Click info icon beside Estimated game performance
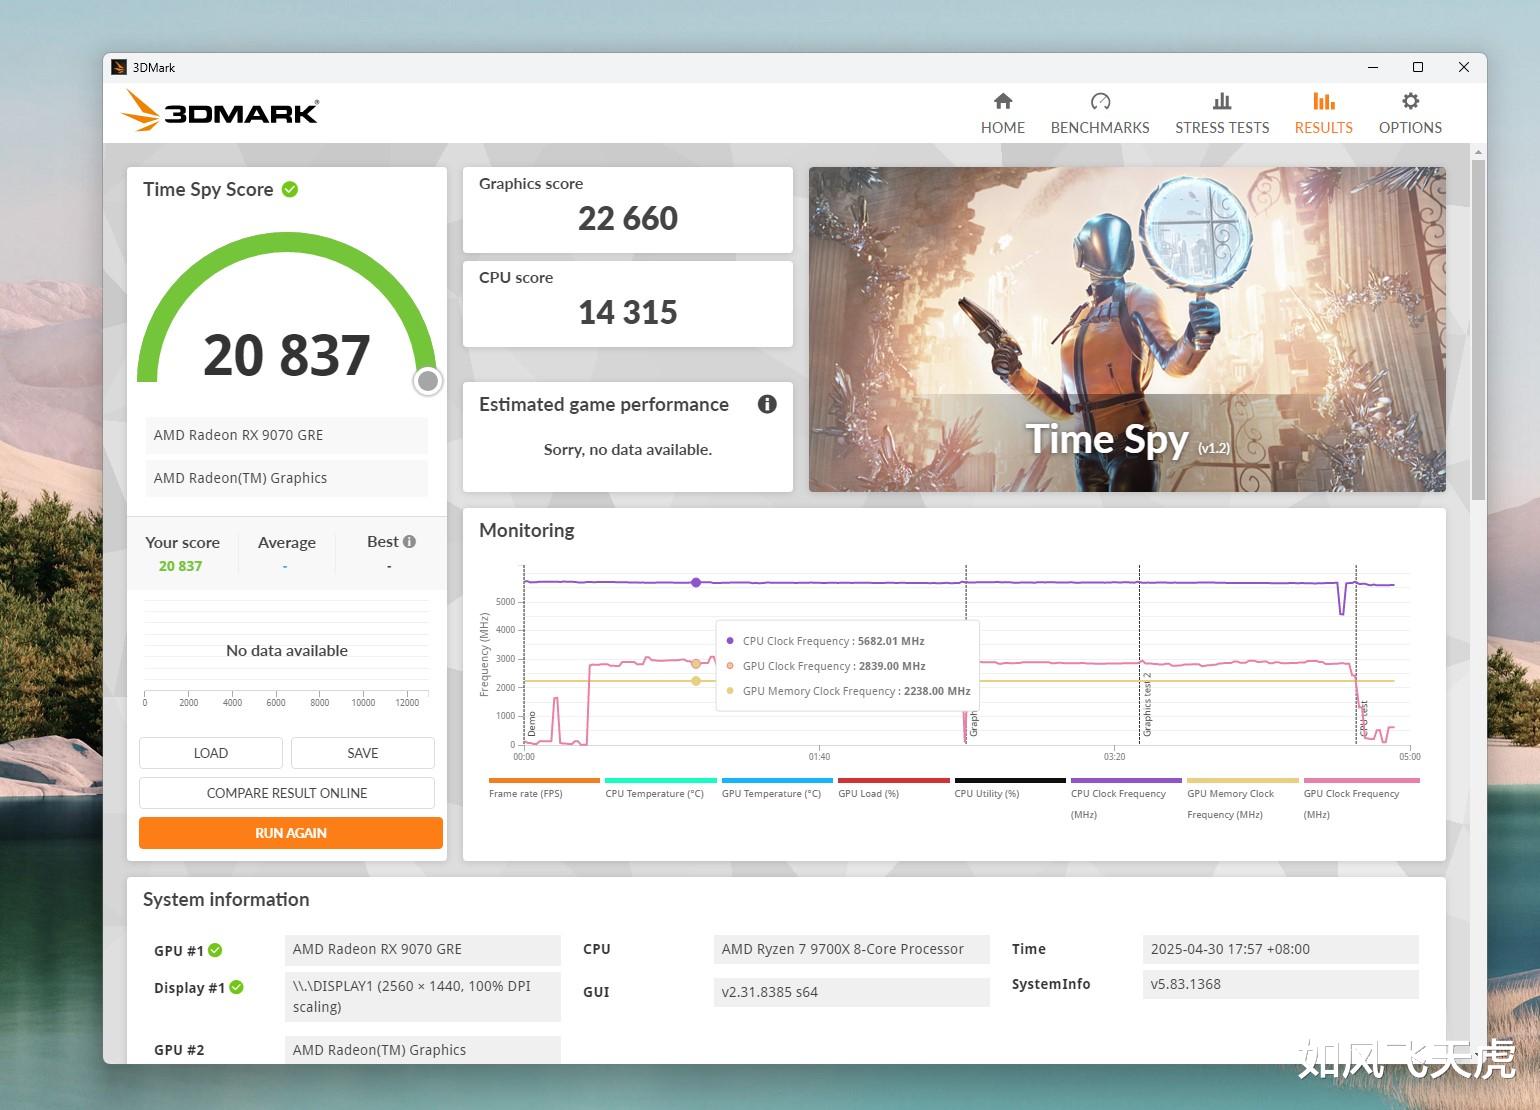 click(x=767, y=404)
